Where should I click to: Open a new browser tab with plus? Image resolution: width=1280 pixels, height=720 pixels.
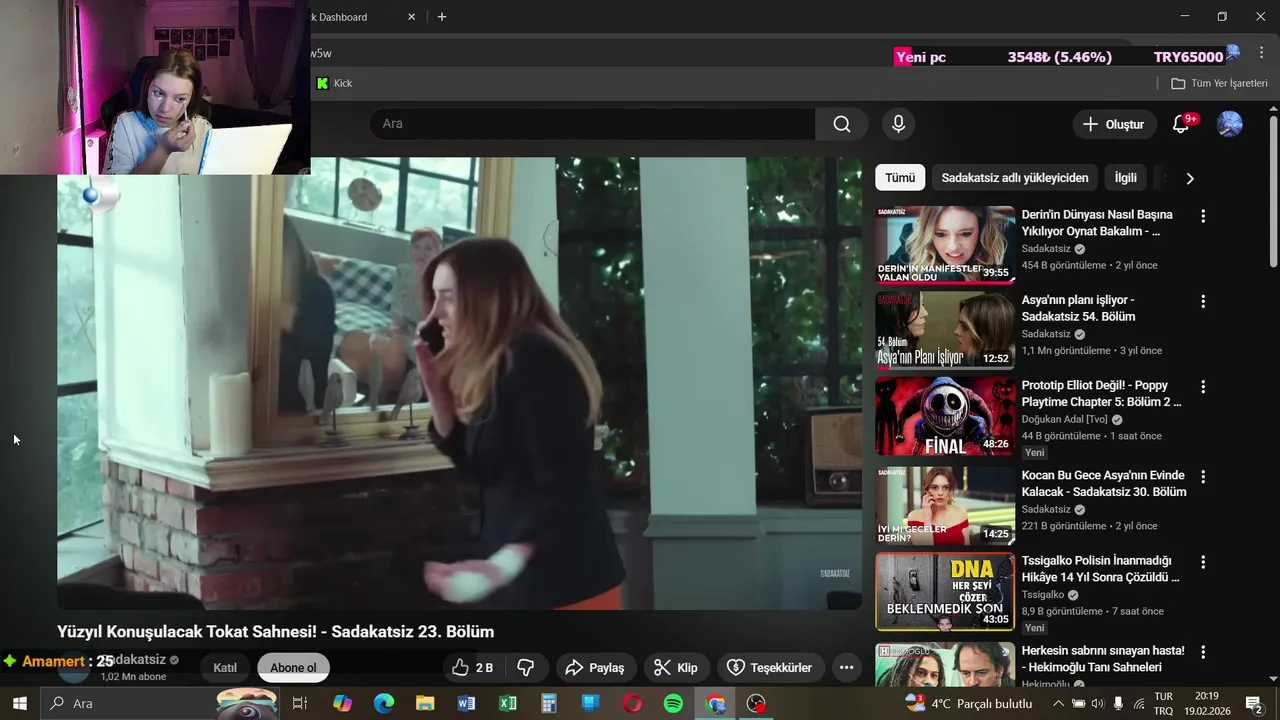(442, 17)
